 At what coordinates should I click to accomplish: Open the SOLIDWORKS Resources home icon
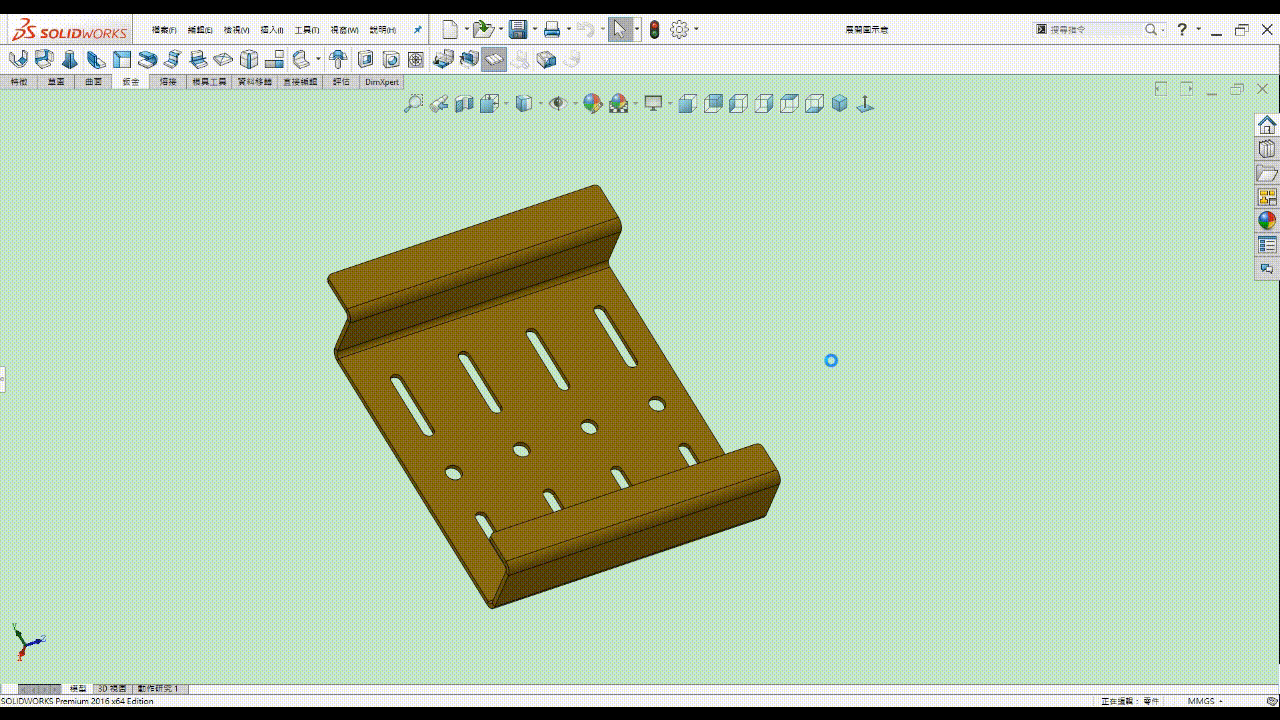pos(1267,125)
